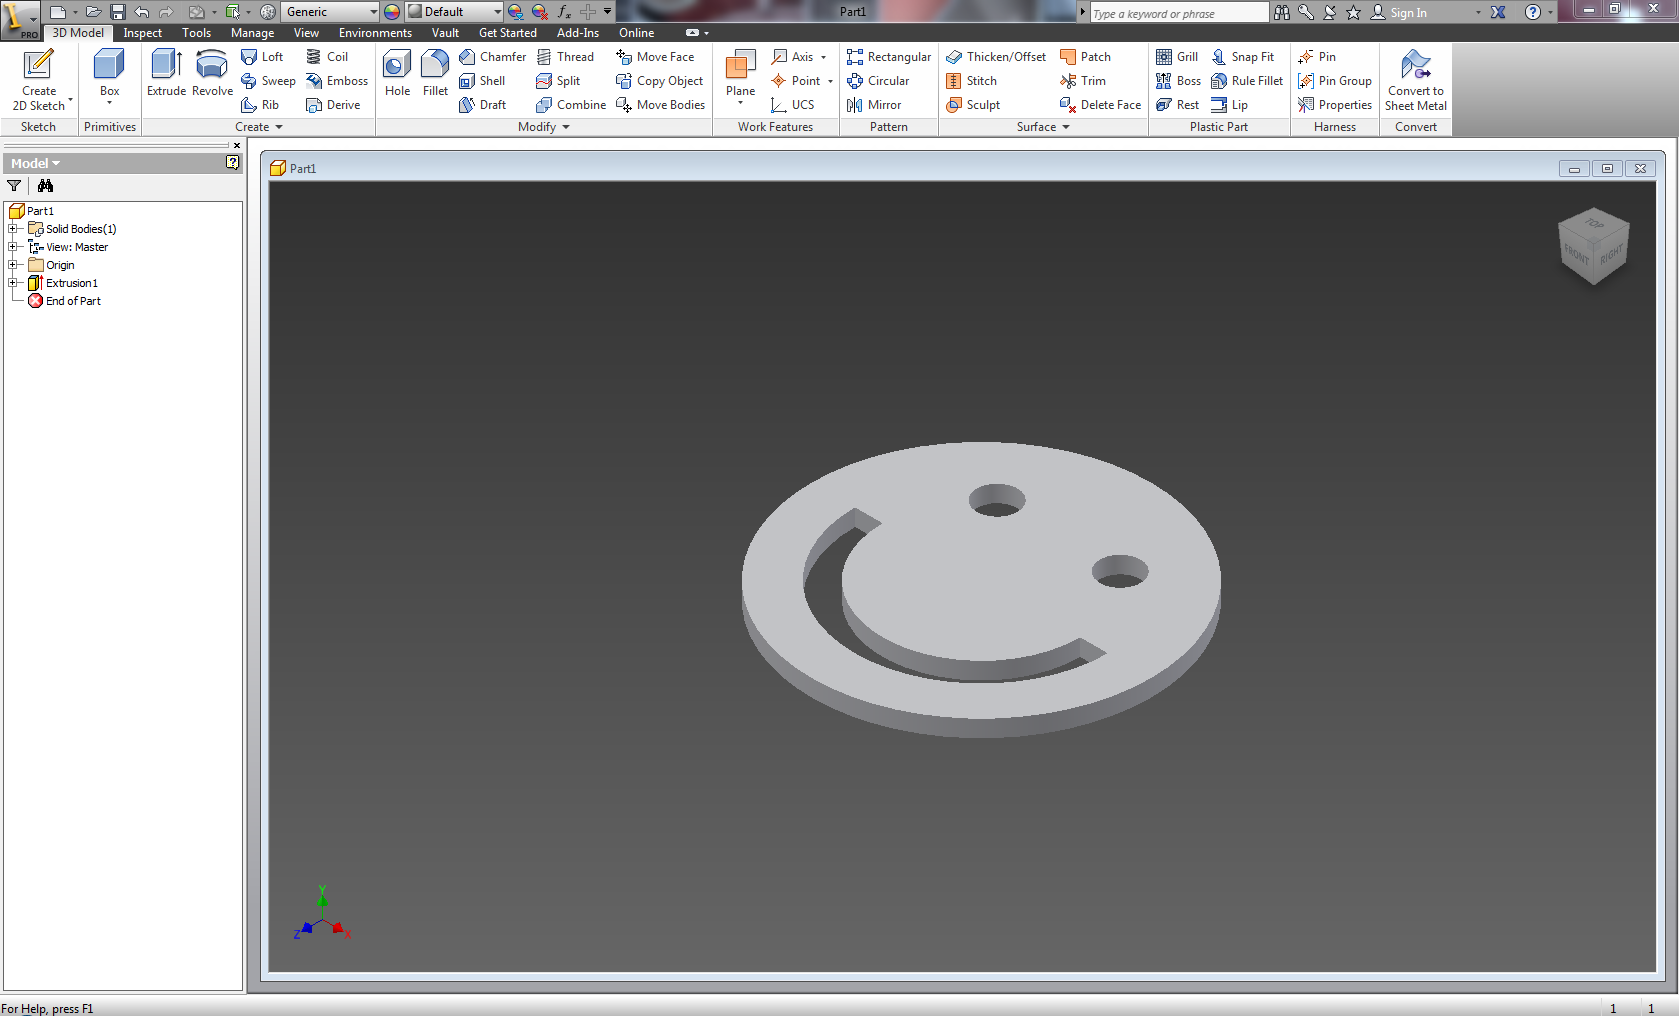Click the keyword search input field

1178,13
